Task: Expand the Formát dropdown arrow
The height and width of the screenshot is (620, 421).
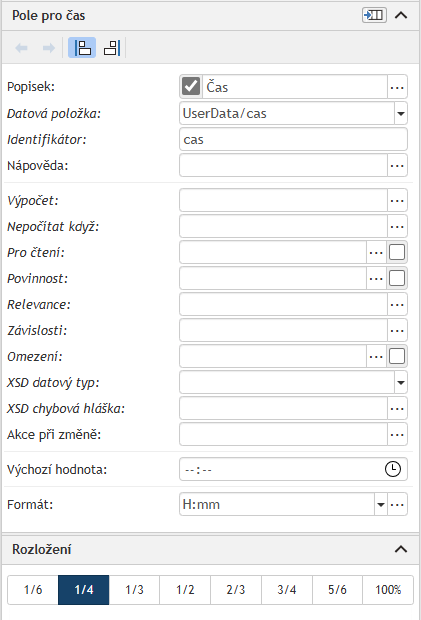Action: click(x=381, y=504)
